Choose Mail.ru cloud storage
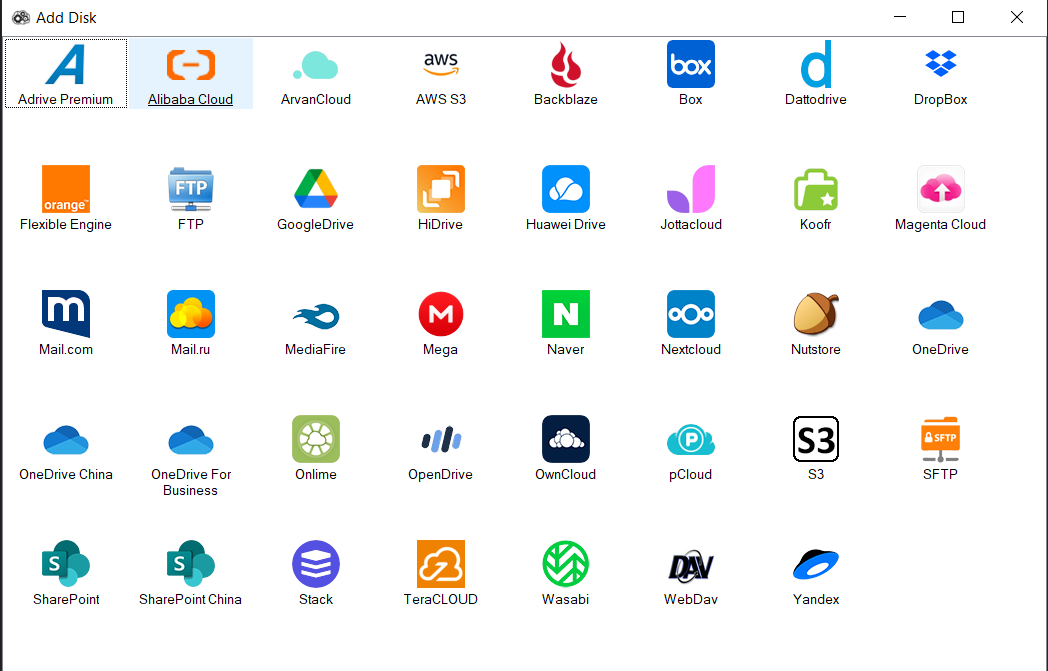 pos(190,322)
